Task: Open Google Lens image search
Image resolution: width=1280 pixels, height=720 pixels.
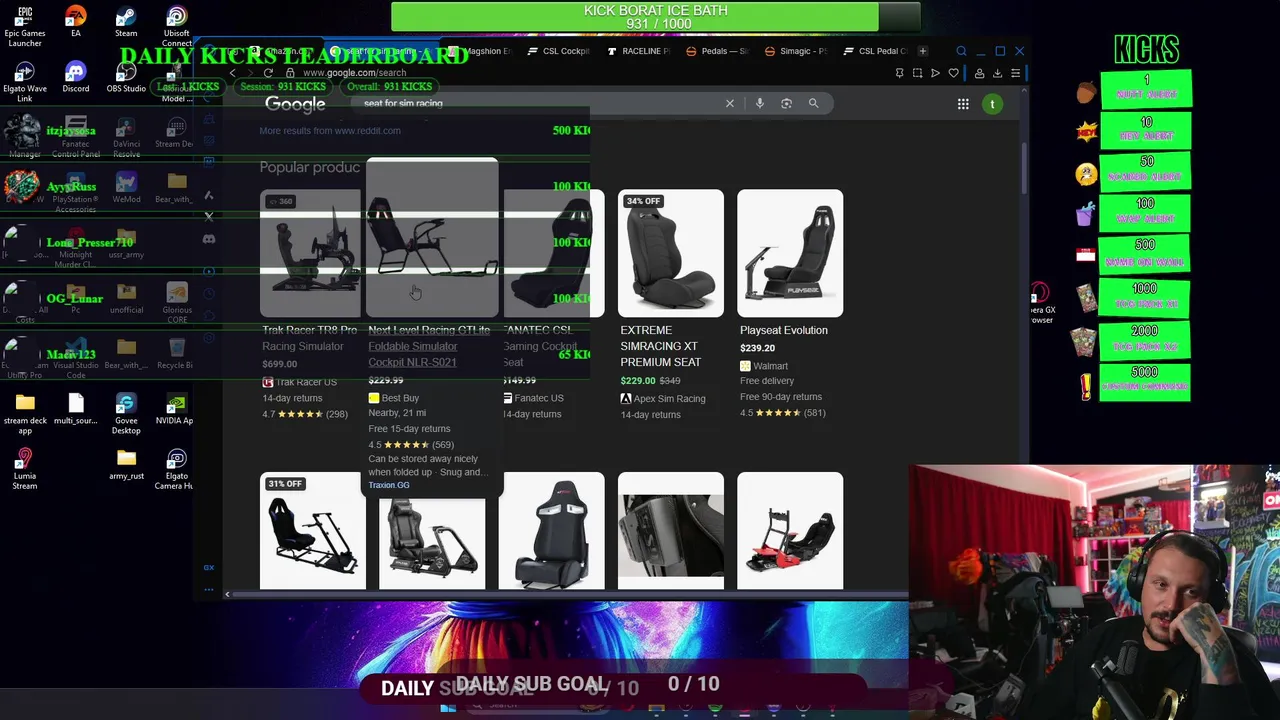Action: click(786, 103)
